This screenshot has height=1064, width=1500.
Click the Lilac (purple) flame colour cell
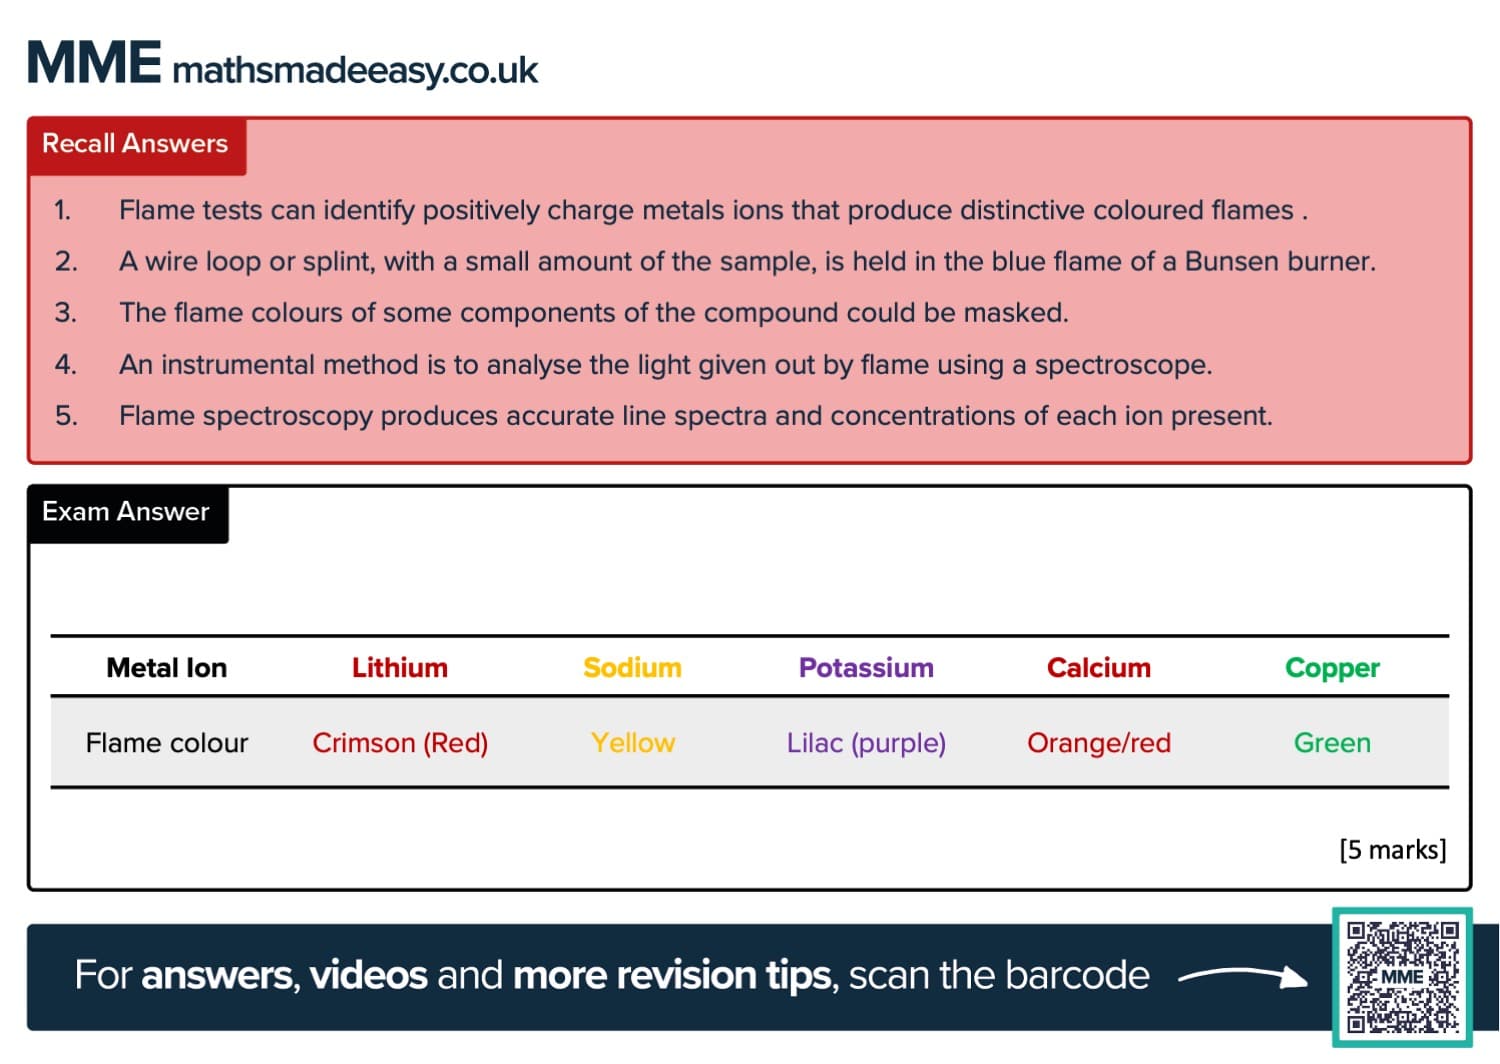866,743
